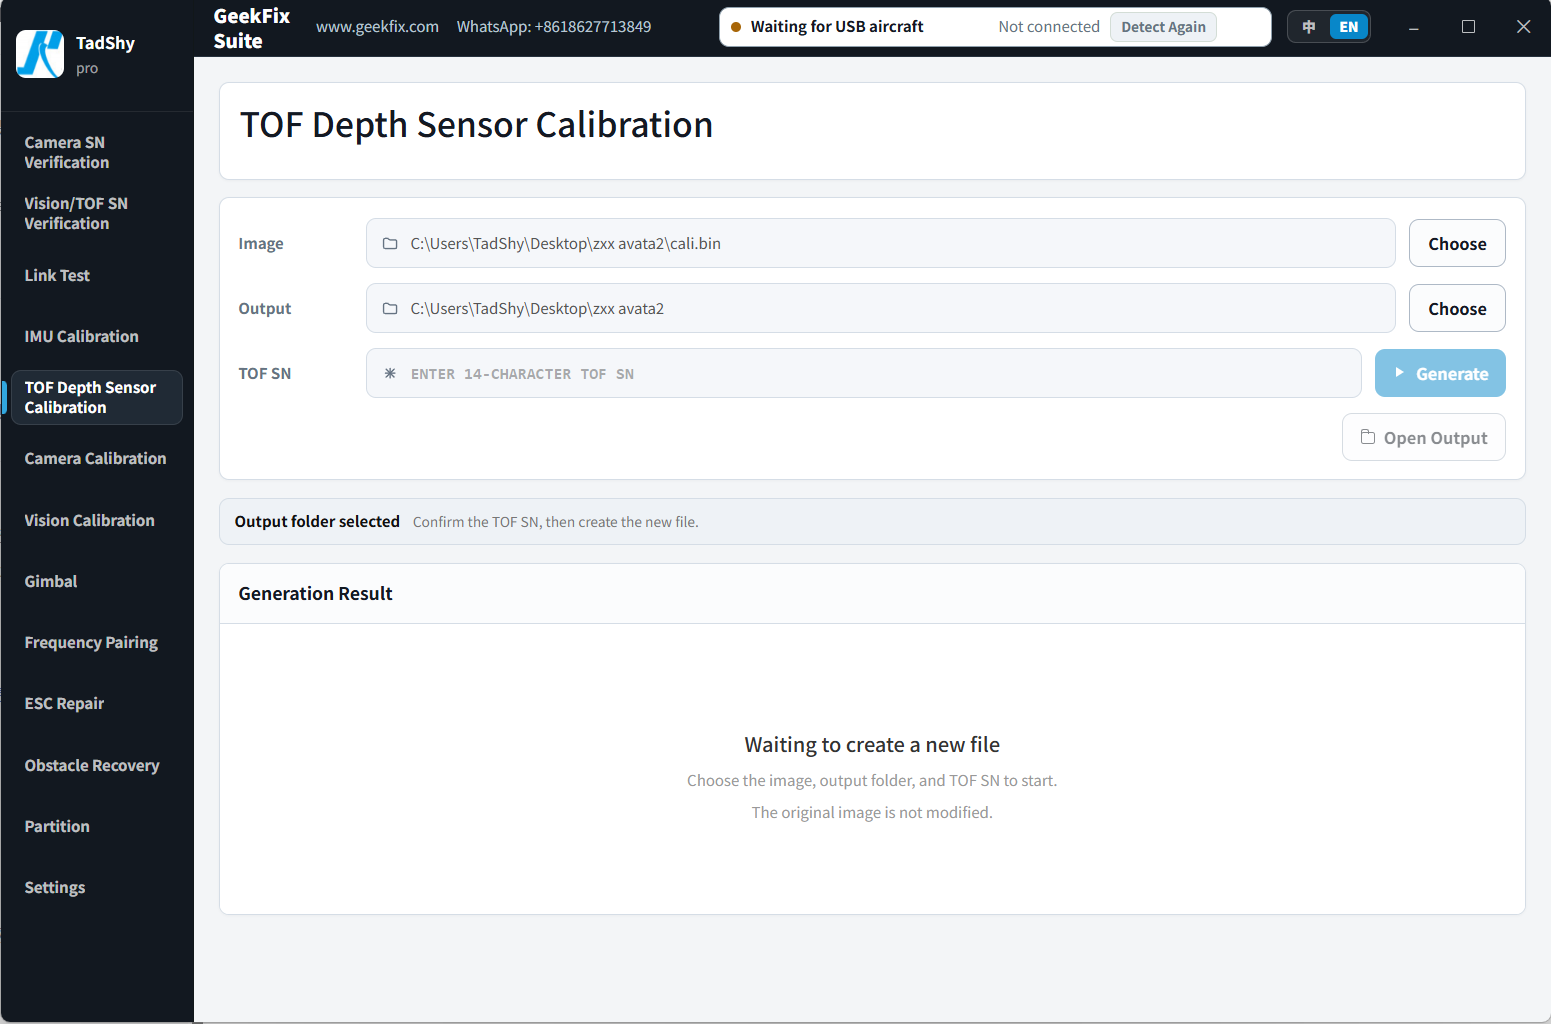Open Camera SN Verification page

pos(96,152)
